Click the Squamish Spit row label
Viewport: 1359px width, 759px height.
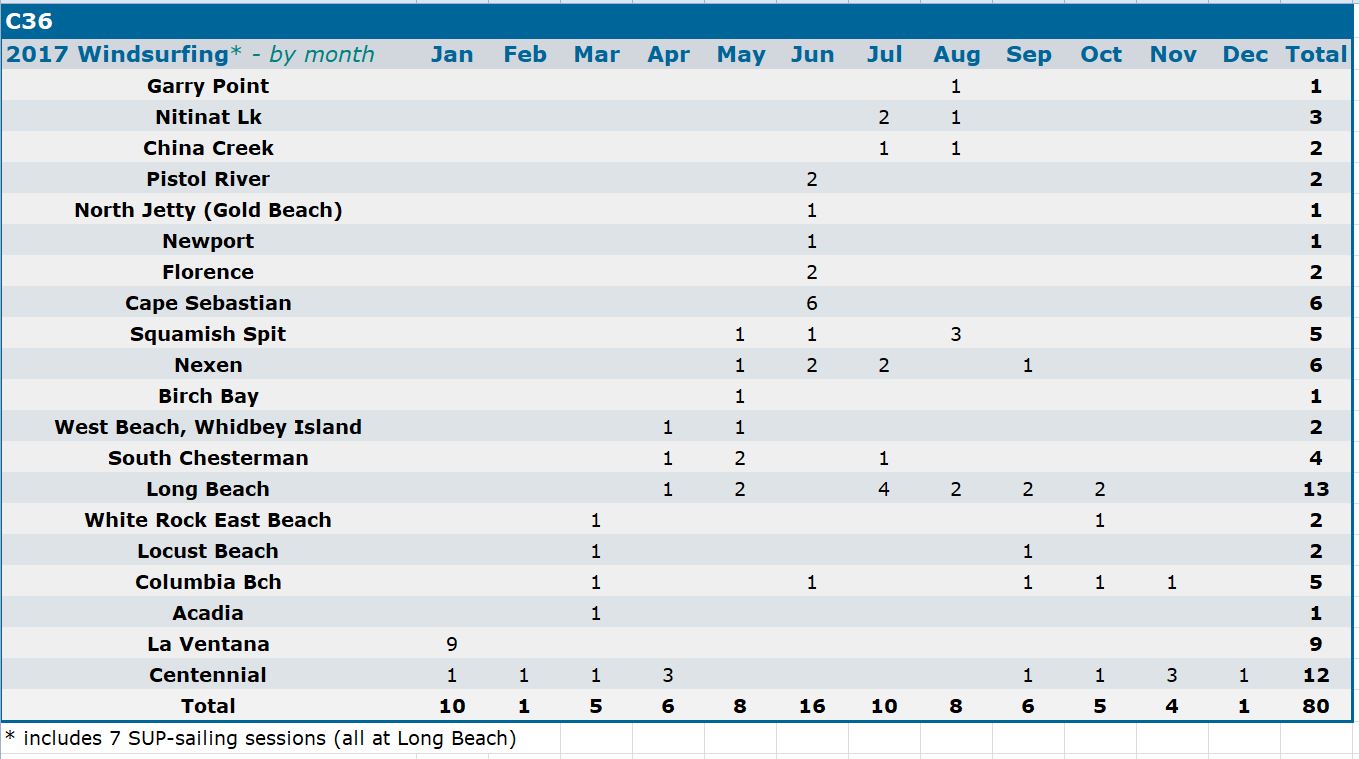[208, 334]
